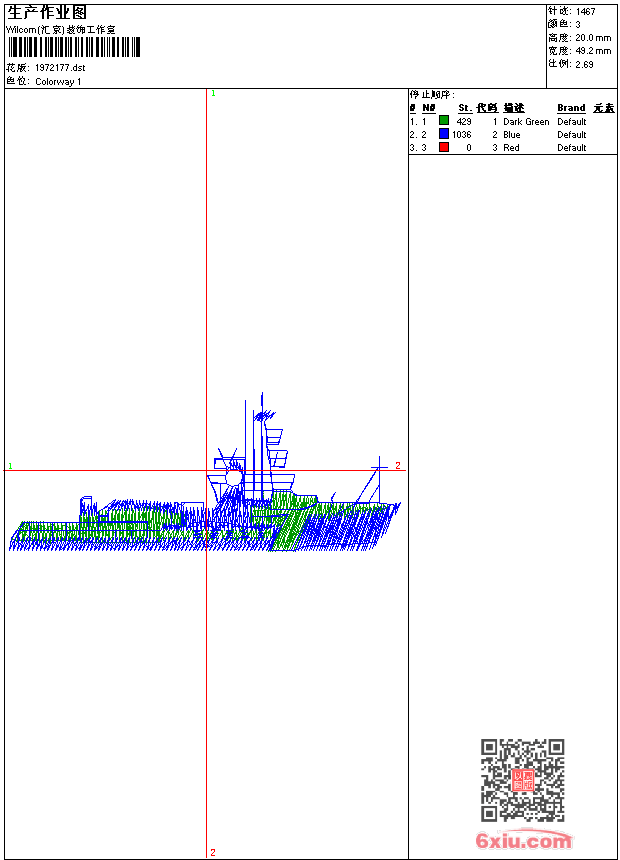This screenshot has width=620, height=860.
Task: Click the 描述 column header
Action: [x=514, y=108]
